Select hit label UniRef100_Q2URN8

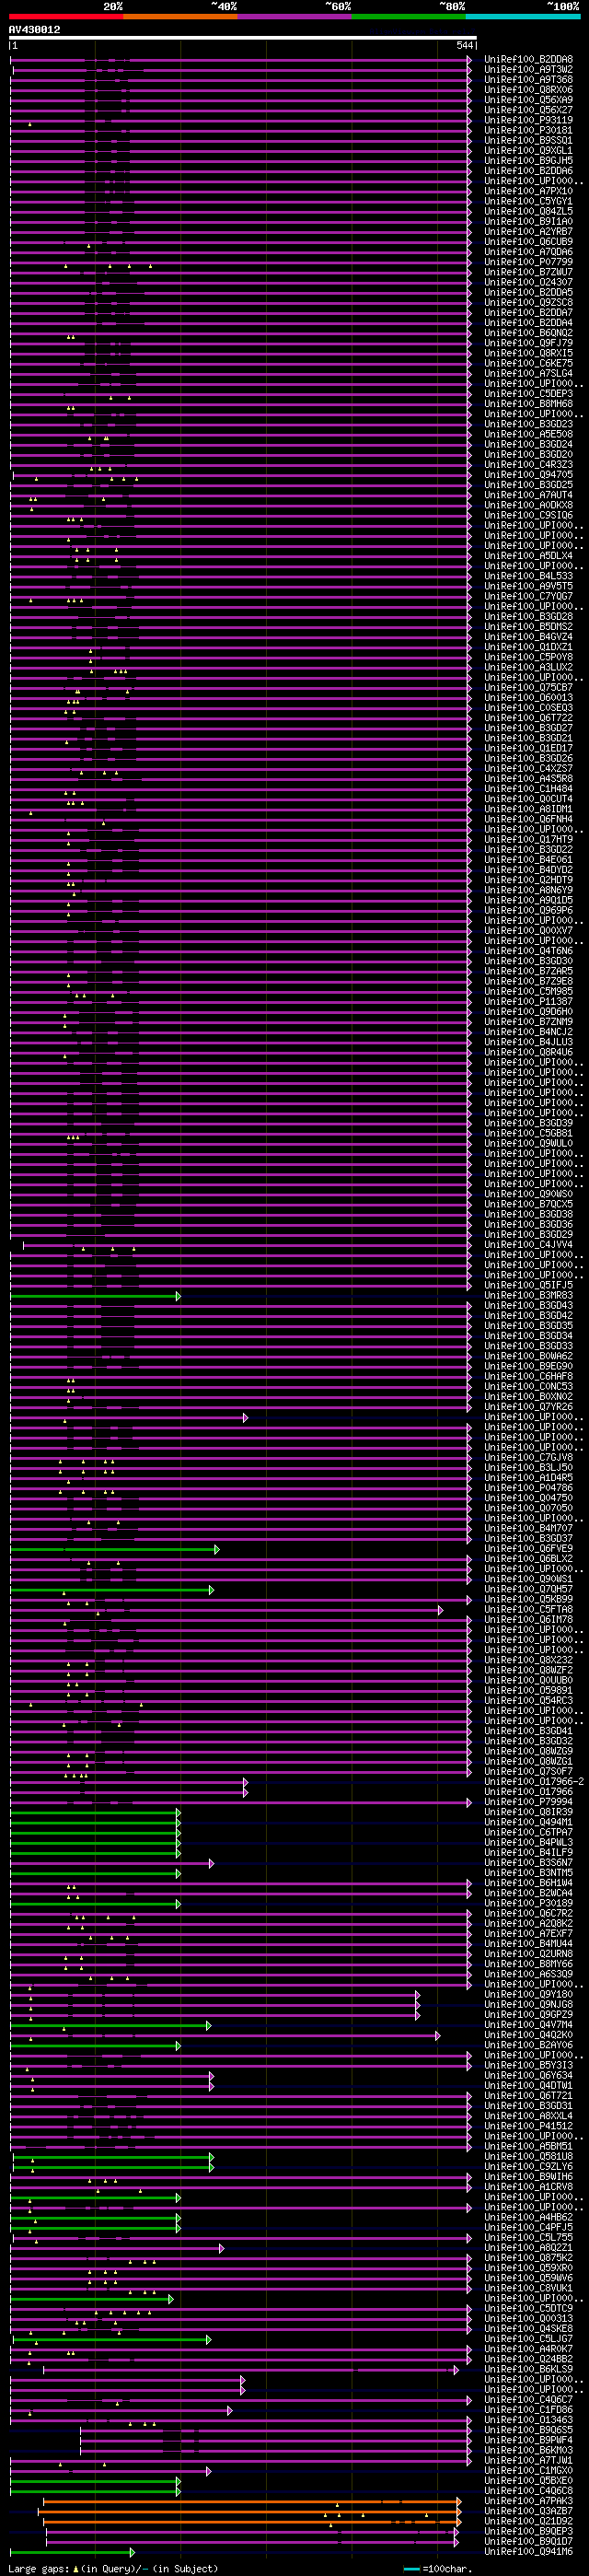528,1954
